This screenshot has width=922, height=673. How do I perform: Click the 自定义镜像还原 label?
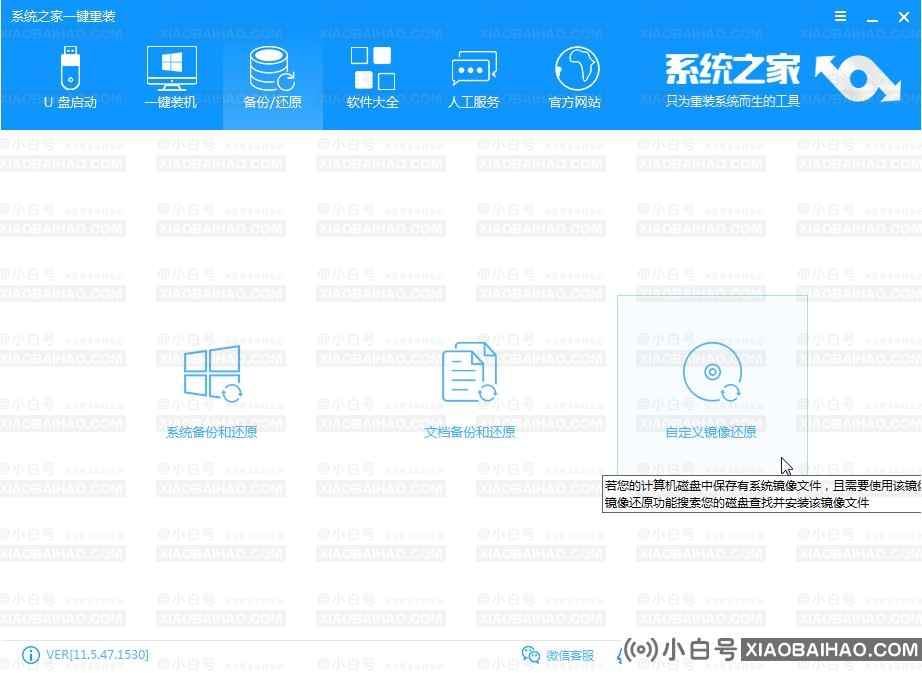(x=711, y=433)
